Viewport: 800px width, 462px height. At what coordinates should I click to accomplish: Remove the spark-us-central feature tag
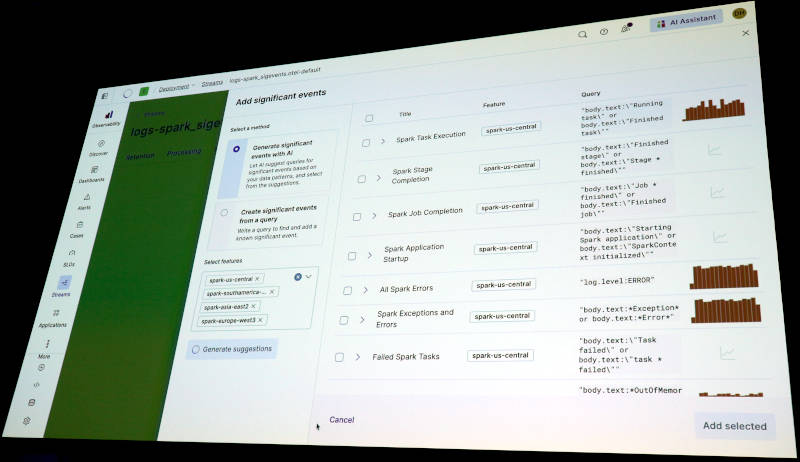pos(257,278)
